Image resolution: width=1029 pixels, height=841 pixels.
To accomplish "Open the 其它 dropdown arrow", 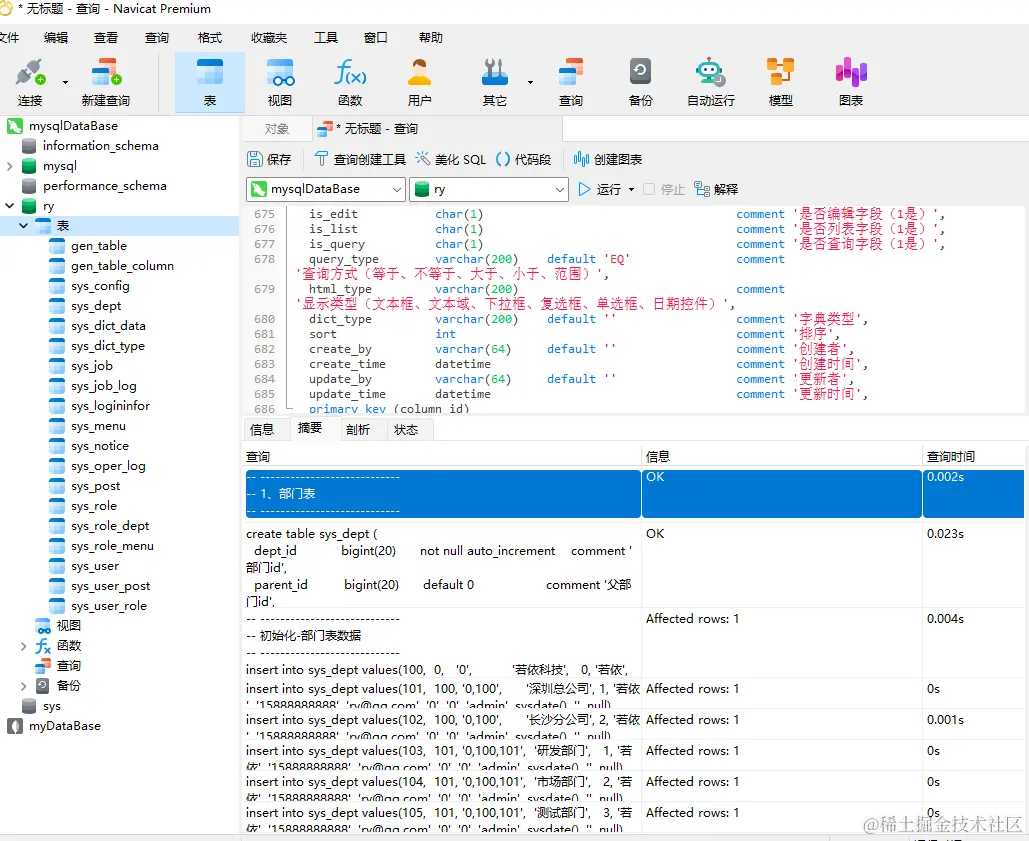I will click(x=530, y=83).
